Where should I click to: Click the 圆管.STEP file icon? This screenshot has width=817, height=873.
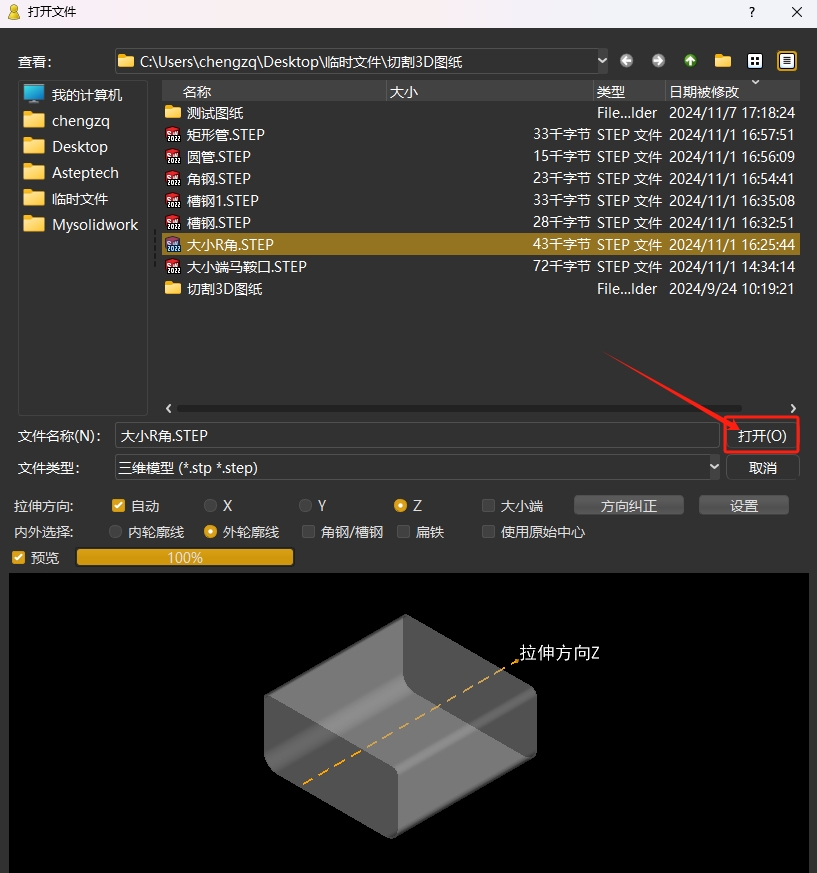(x=173, y=156)
